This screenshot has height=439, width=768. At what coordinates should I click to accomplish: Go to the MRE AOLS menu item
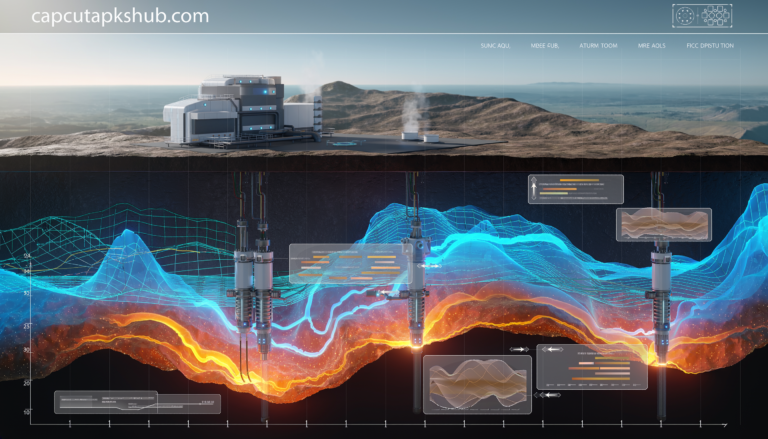click(651, 46)
